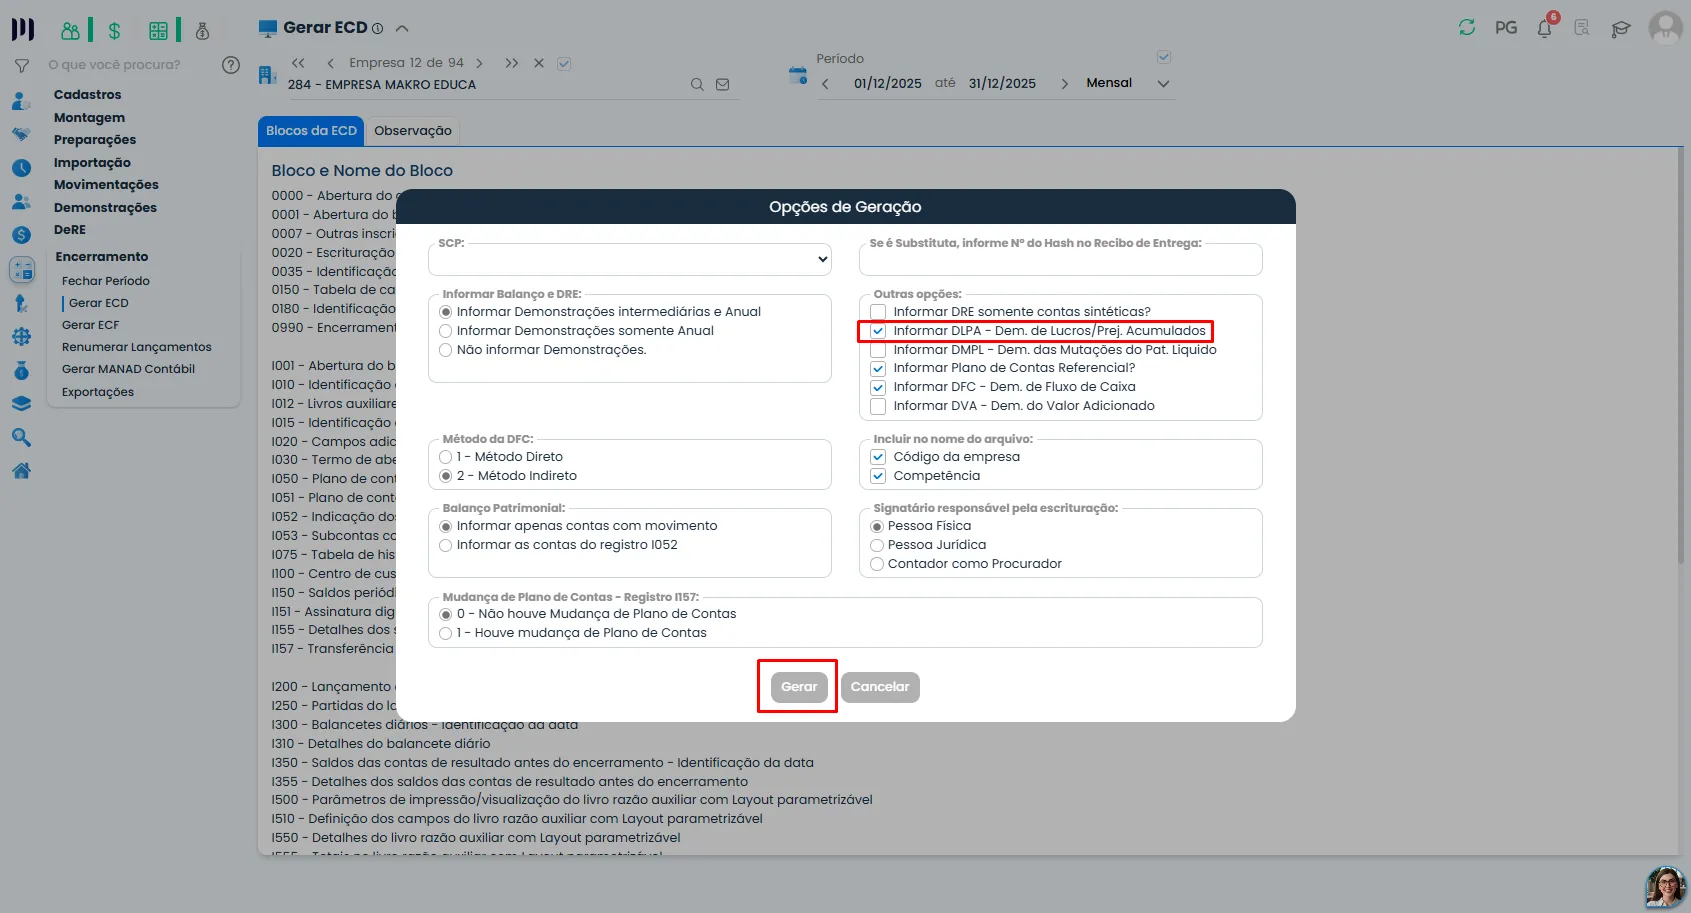Click the Gerar button

799,687
